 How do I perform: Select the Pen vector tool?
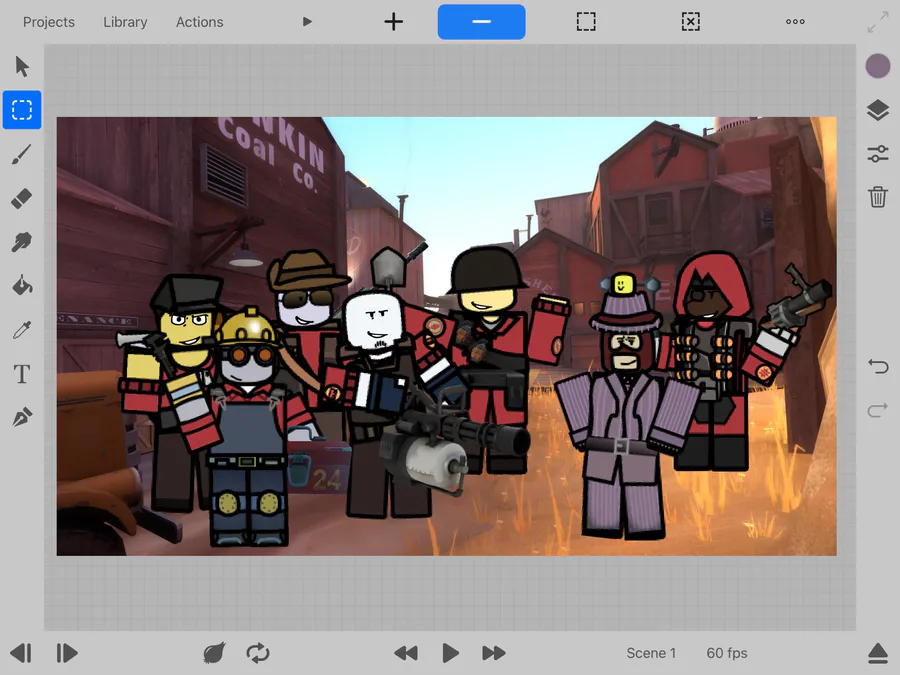pos(22,417)
